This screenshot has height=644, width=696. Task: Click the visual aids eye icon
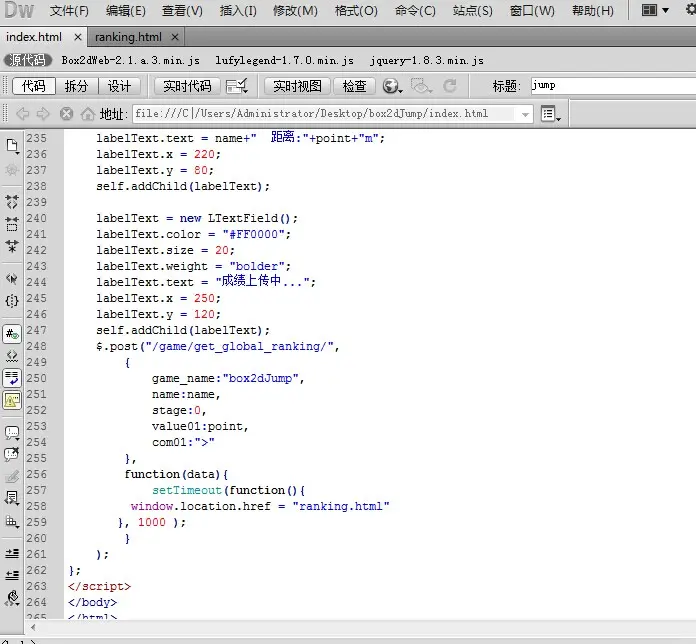click(x=421, y=86)
